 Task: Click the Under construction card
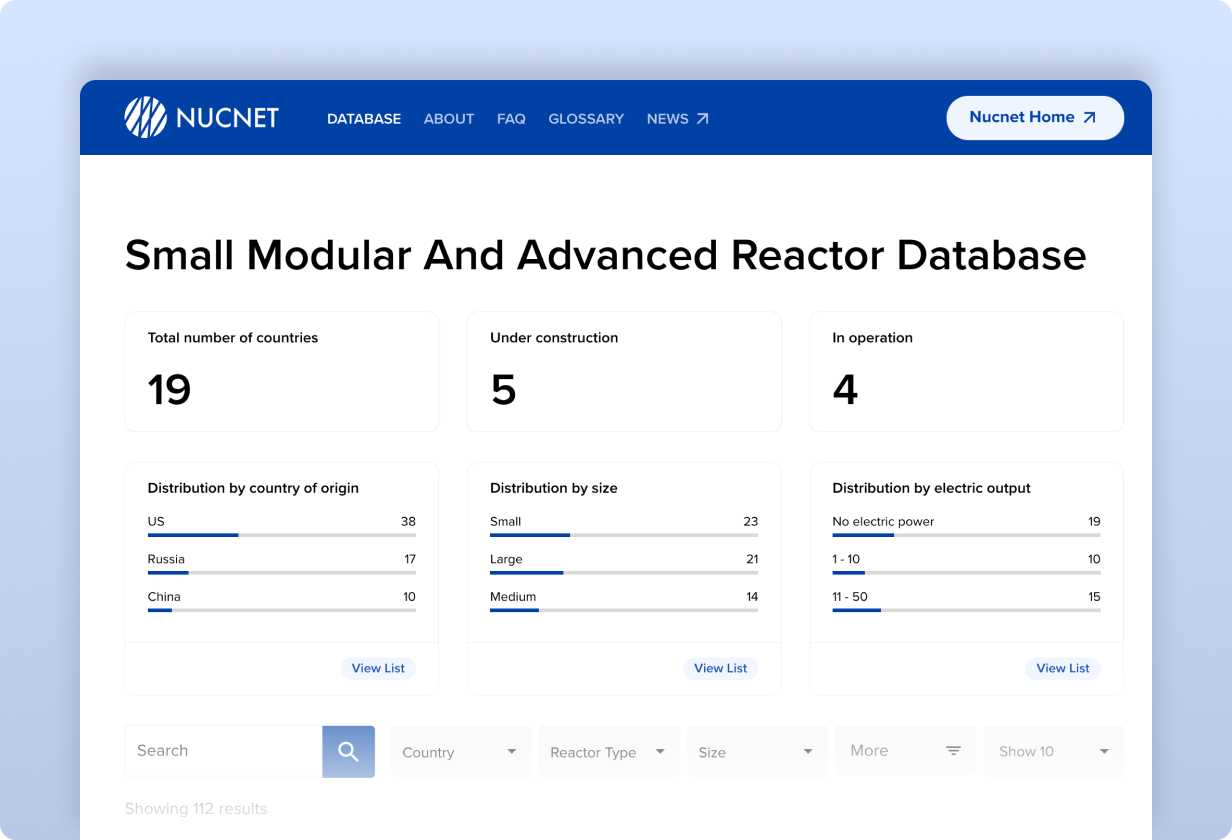[x=624, y=371]
